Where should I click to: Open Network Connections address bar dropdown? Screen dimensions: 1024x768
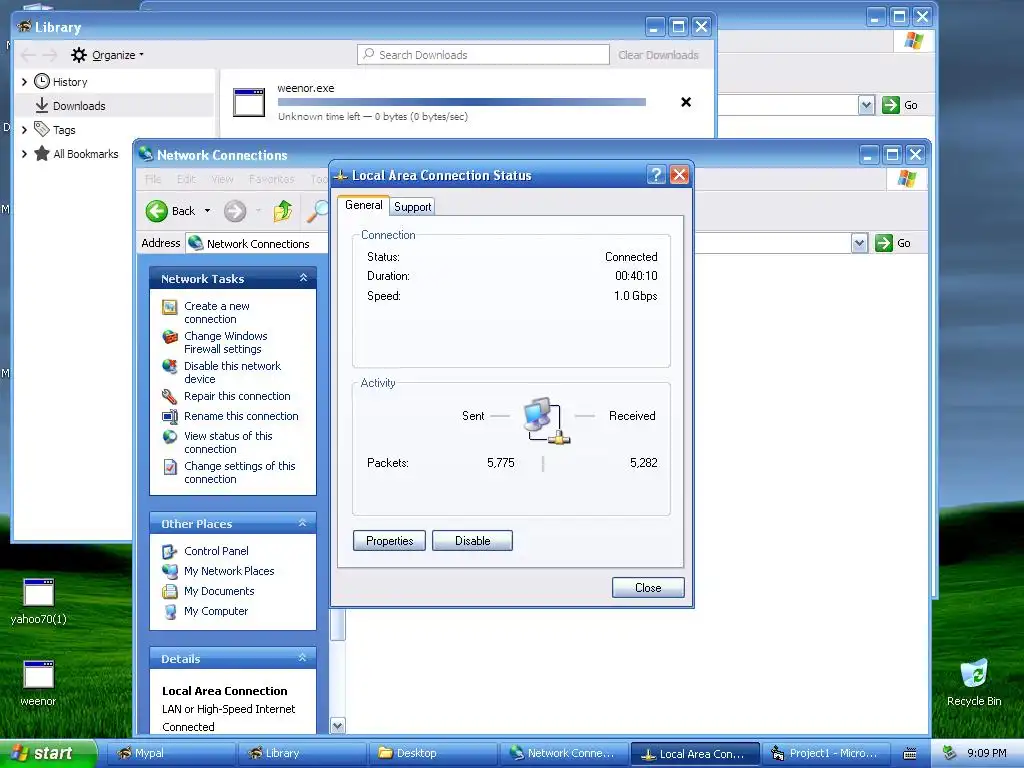[859, 243]
